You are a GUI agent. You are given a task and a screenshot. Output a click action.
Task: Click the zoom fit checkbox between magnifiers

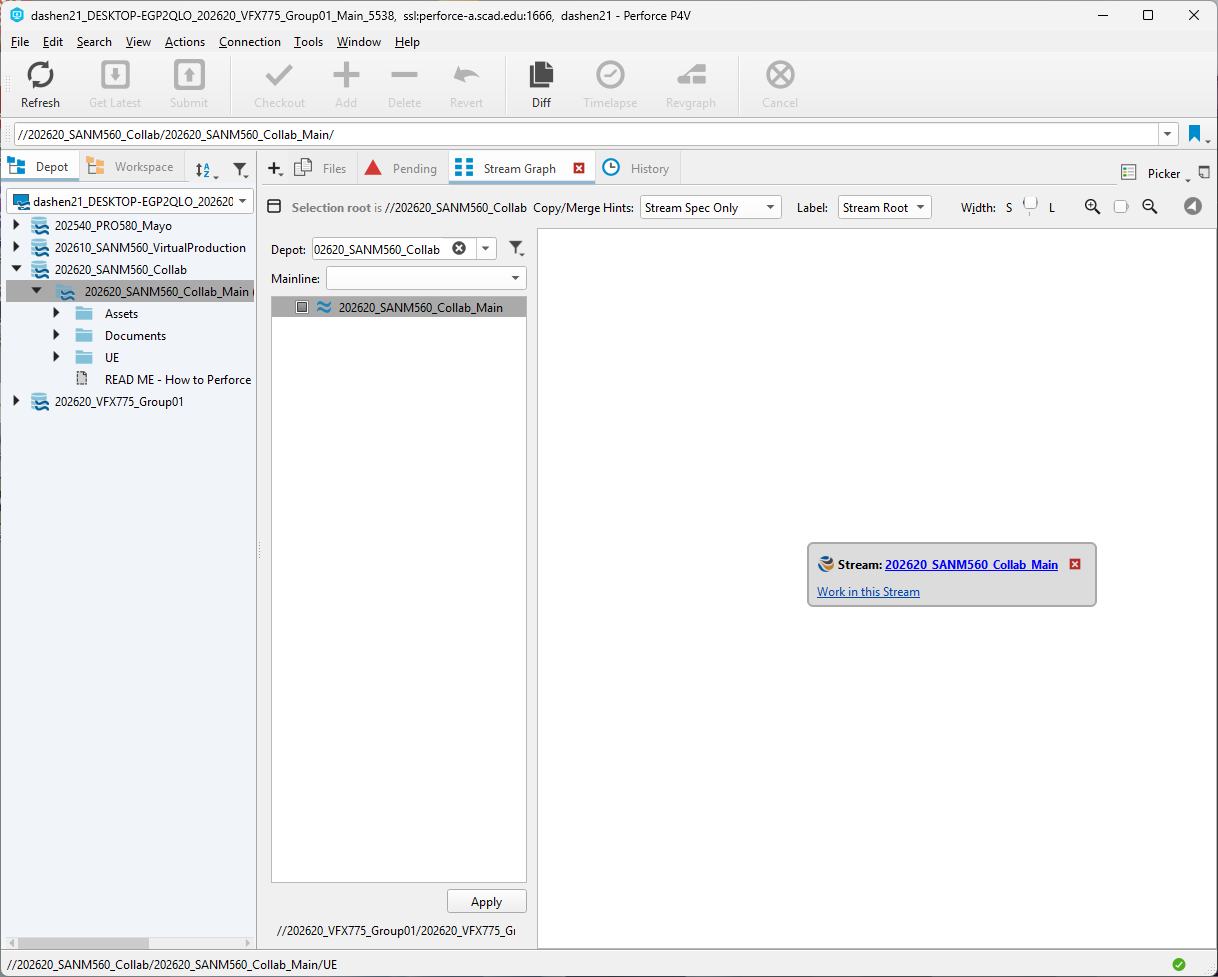[x=1121, y=207]
